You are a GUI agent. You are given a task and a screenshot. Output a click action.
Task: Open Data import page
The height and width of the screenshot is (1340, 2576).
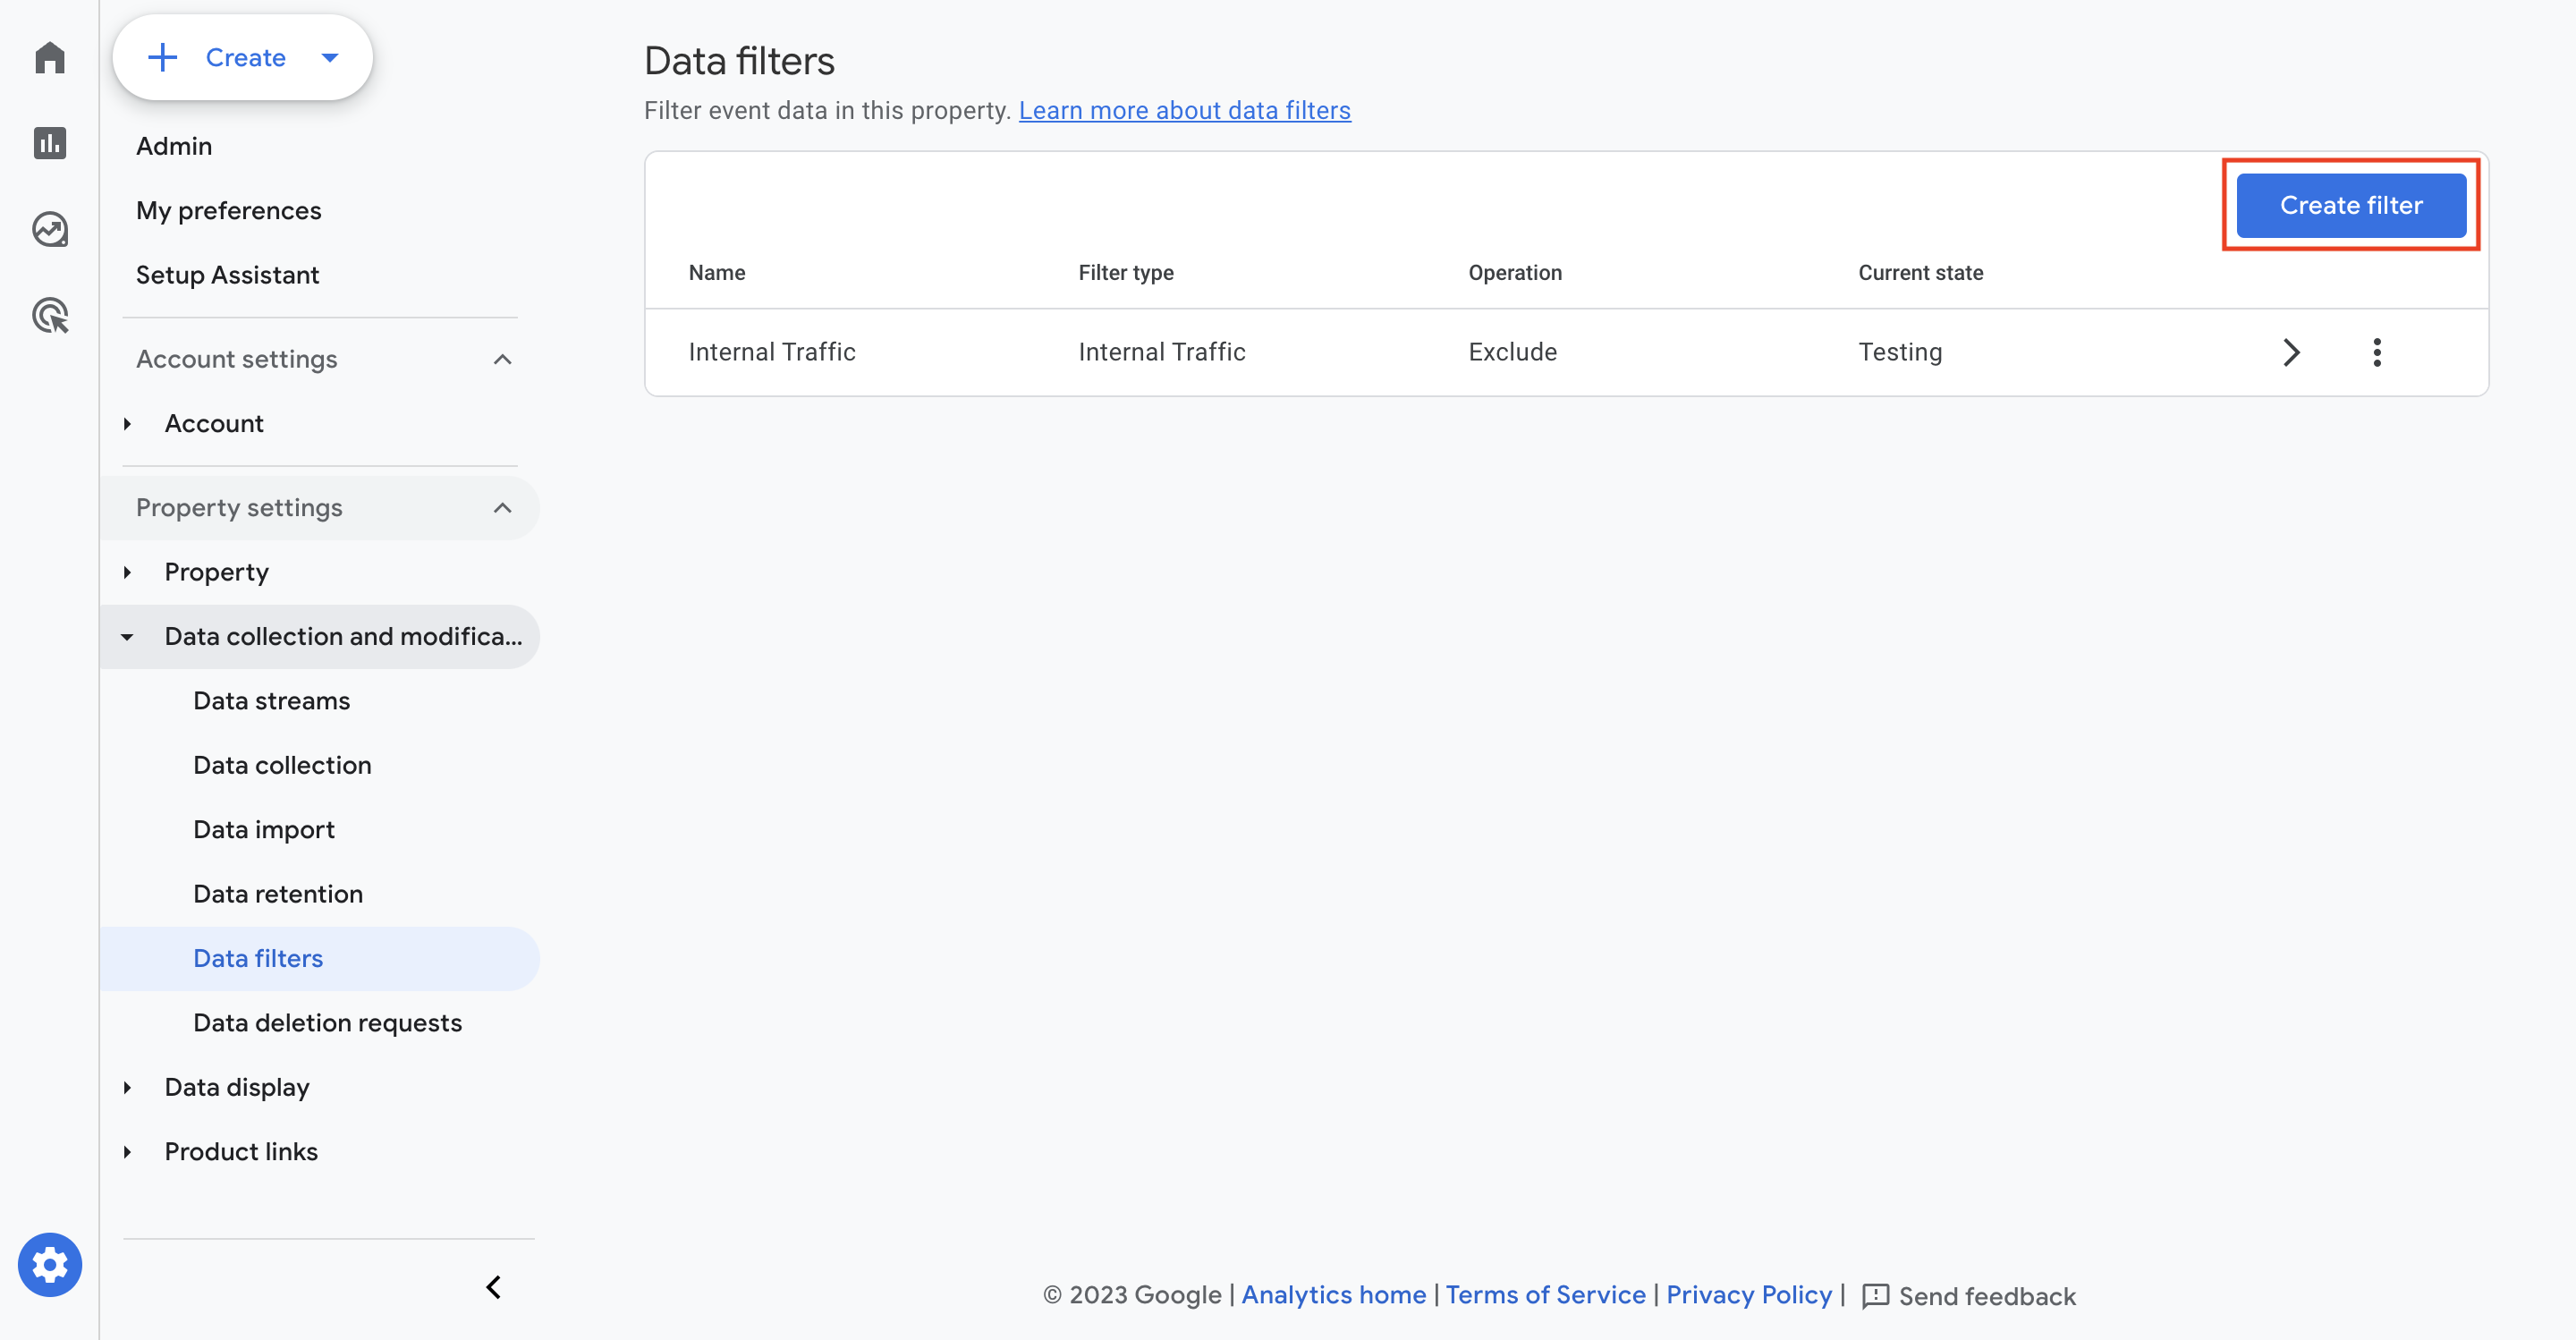pyautogui.click(x=264, y=830)
